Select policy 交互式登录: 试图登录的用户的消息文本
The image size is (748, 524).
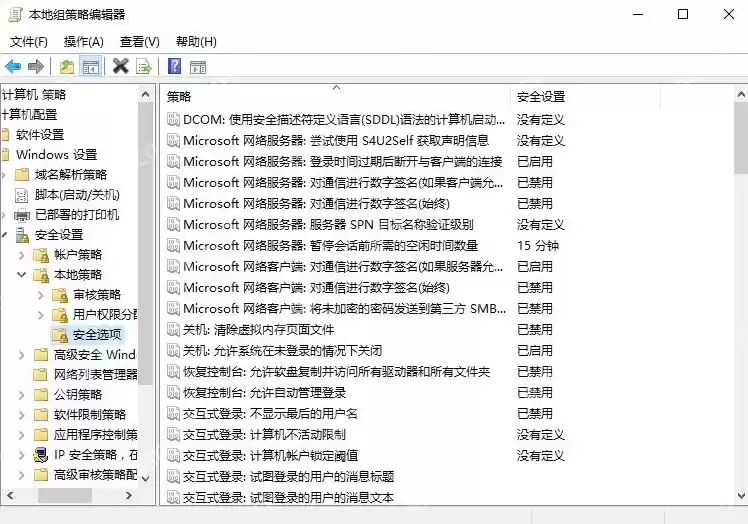pyautogui.click(x=289, y=497)
